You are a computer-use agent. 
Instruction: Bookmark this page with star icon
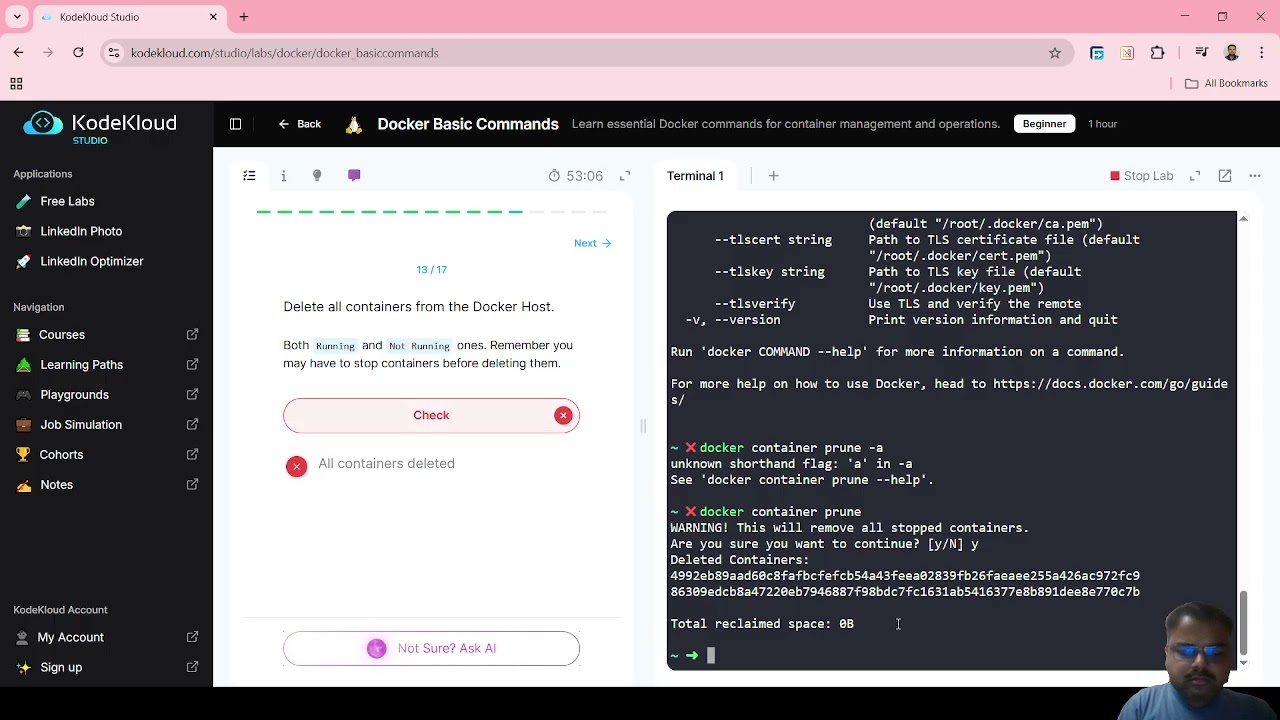coord(1055,53)
